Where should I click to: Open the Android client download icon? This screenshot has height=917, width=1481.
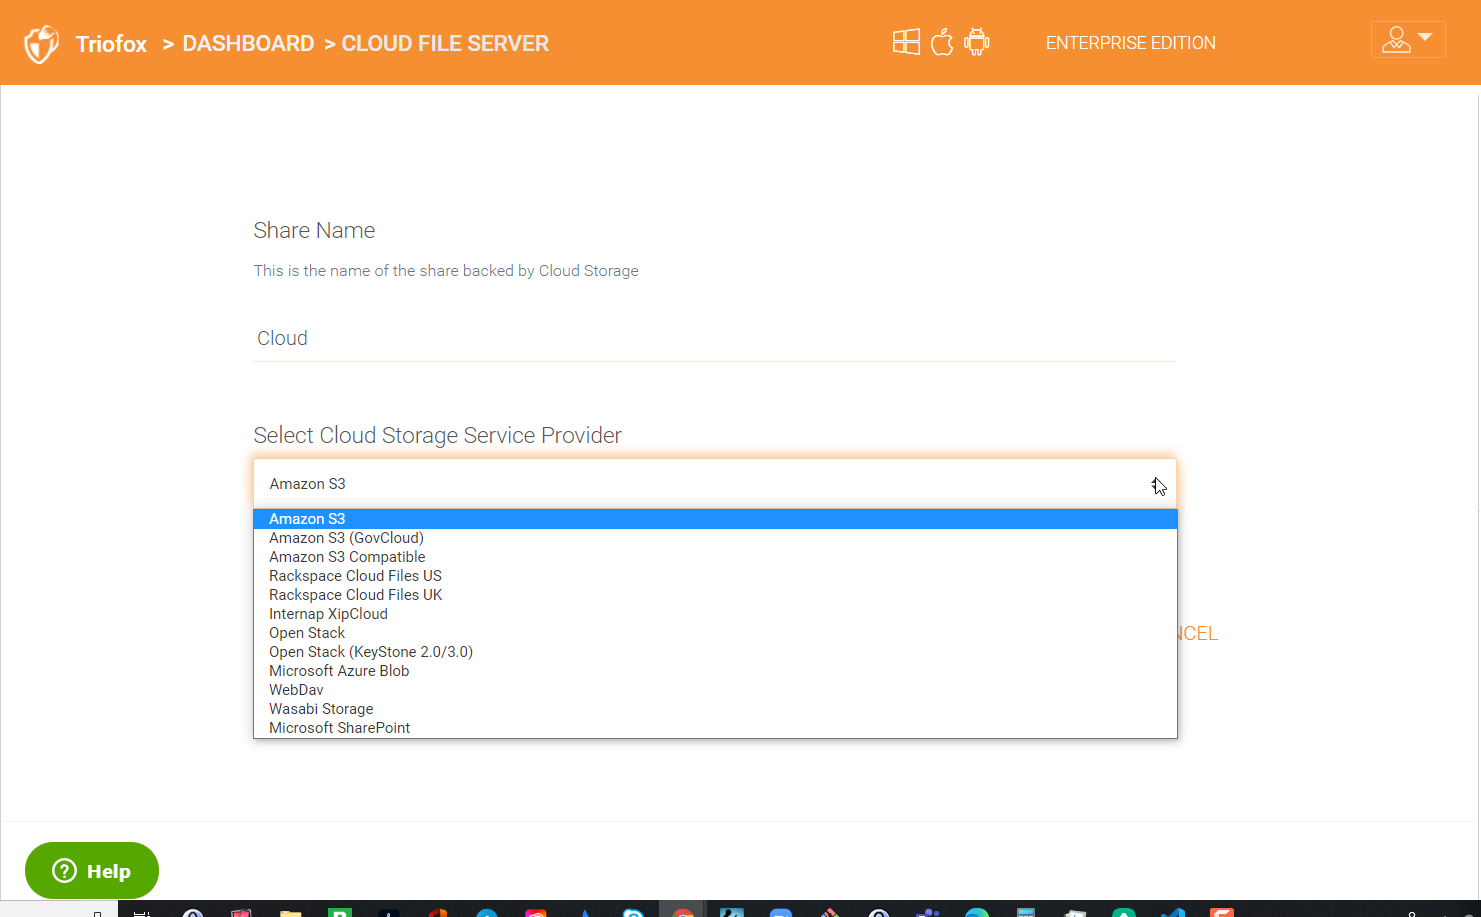click(977, 42)
